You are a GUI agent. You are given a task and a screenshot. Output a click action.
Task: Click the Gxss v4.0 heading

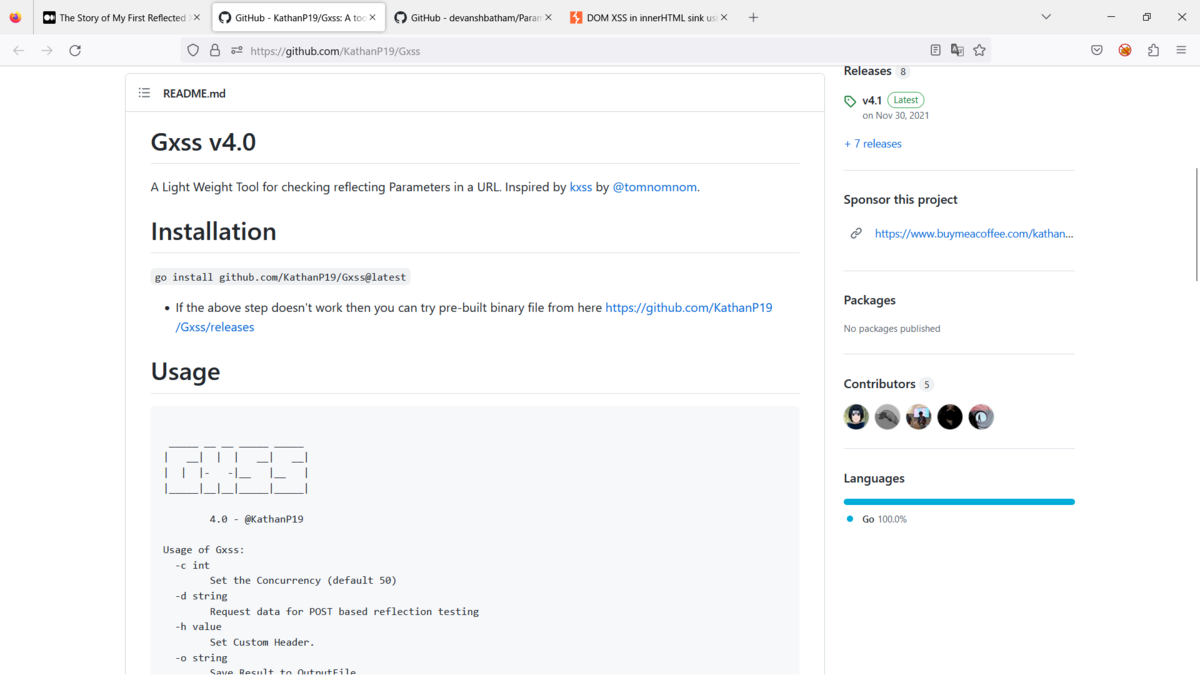pos(204,142)
